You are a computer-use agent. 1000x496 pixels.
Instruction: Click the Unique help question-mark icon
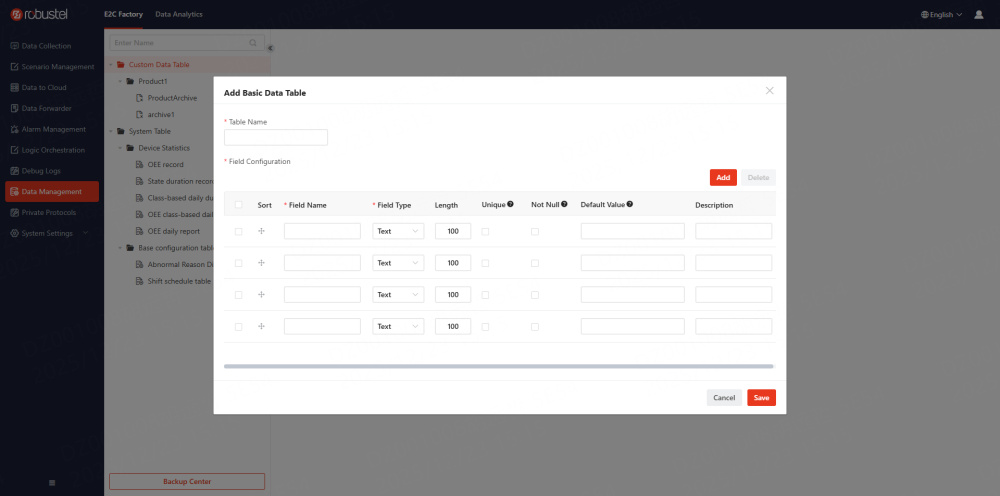pyautogui.click(x=510, y=205)
